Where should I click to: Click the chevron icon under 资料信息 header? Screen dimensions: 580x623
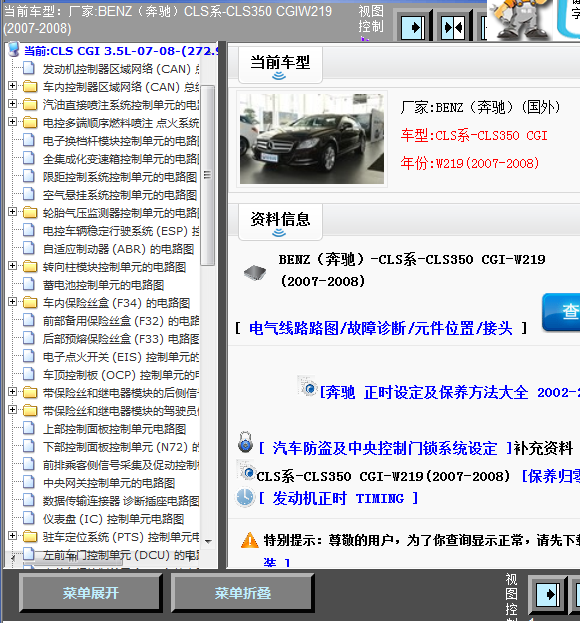click(x=279, y=233)
